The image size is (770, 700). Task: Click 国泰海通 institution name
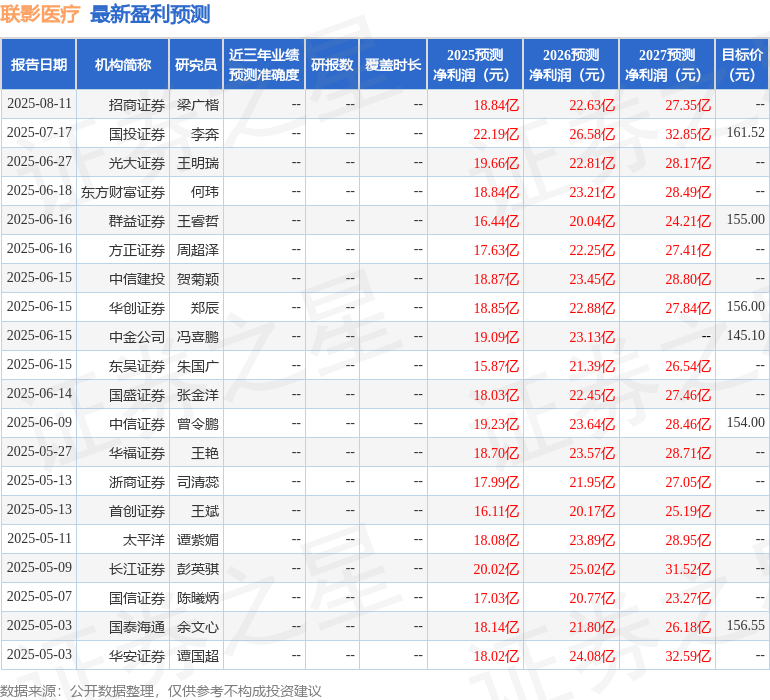[137, 627]
